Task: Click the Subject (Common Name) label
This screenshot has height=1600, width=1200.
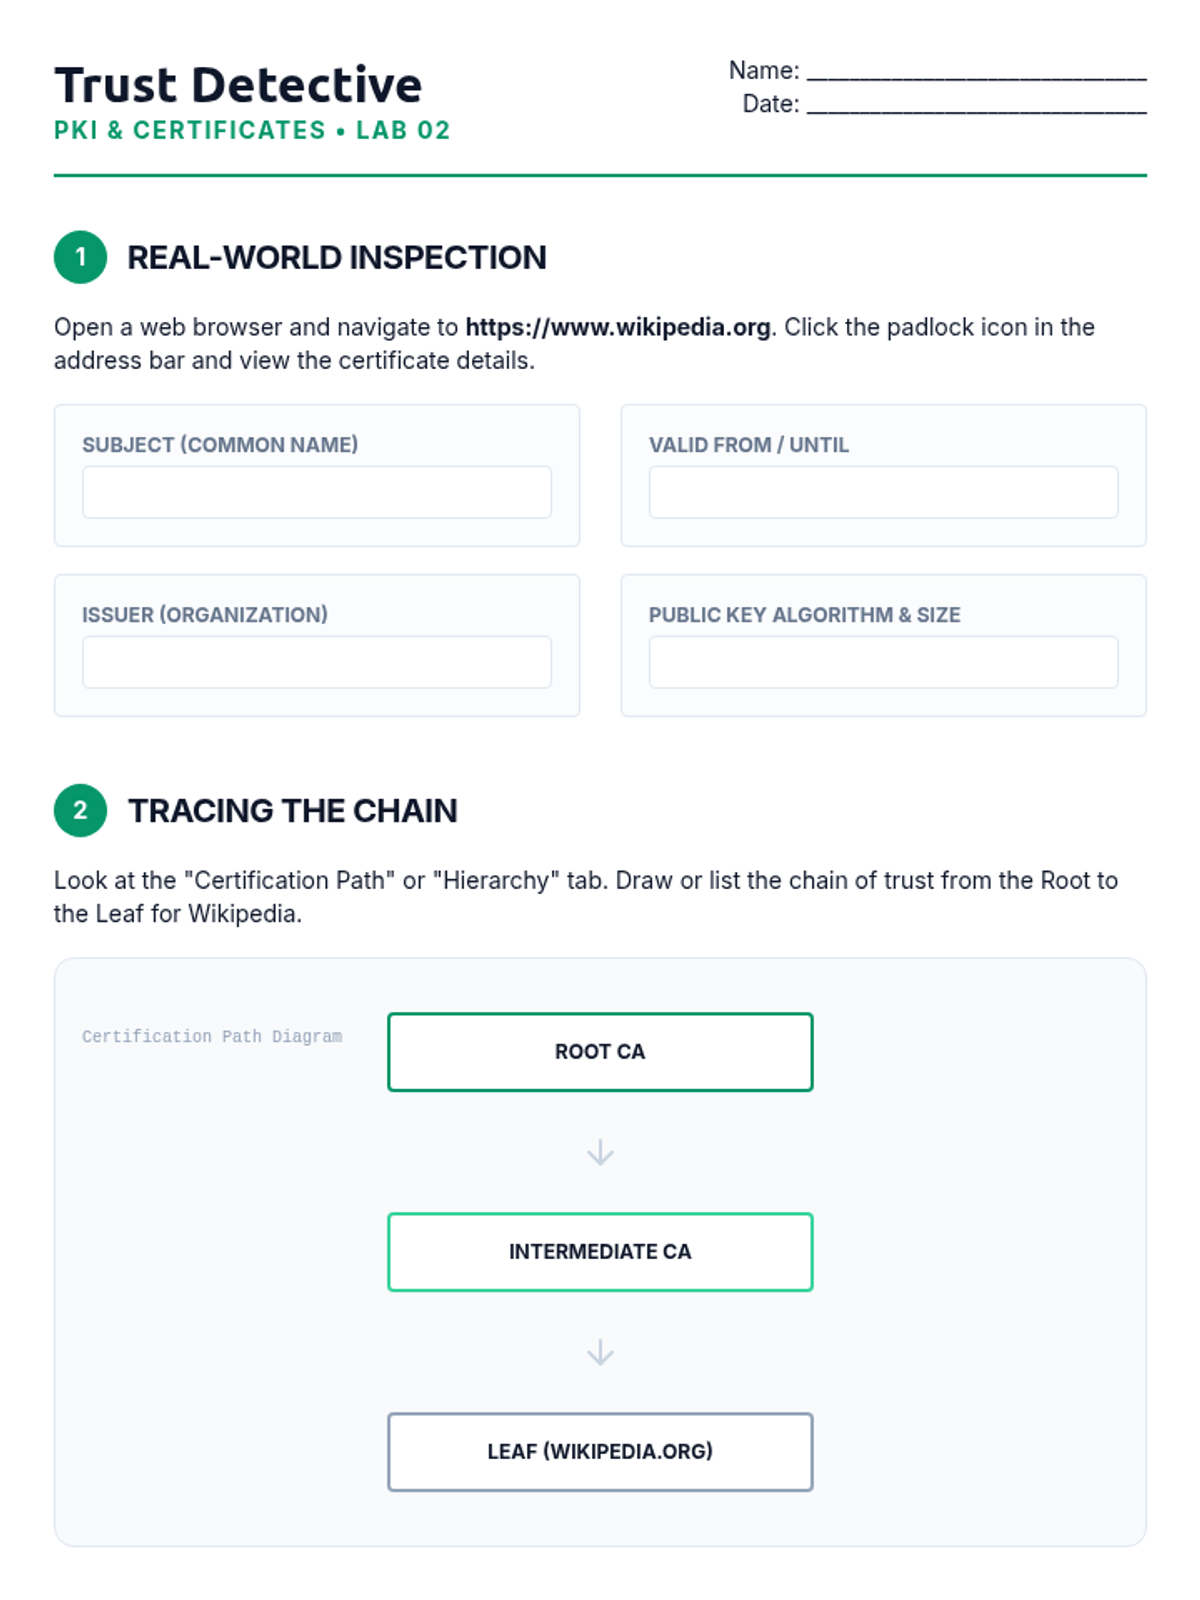Action: [220, 445]
